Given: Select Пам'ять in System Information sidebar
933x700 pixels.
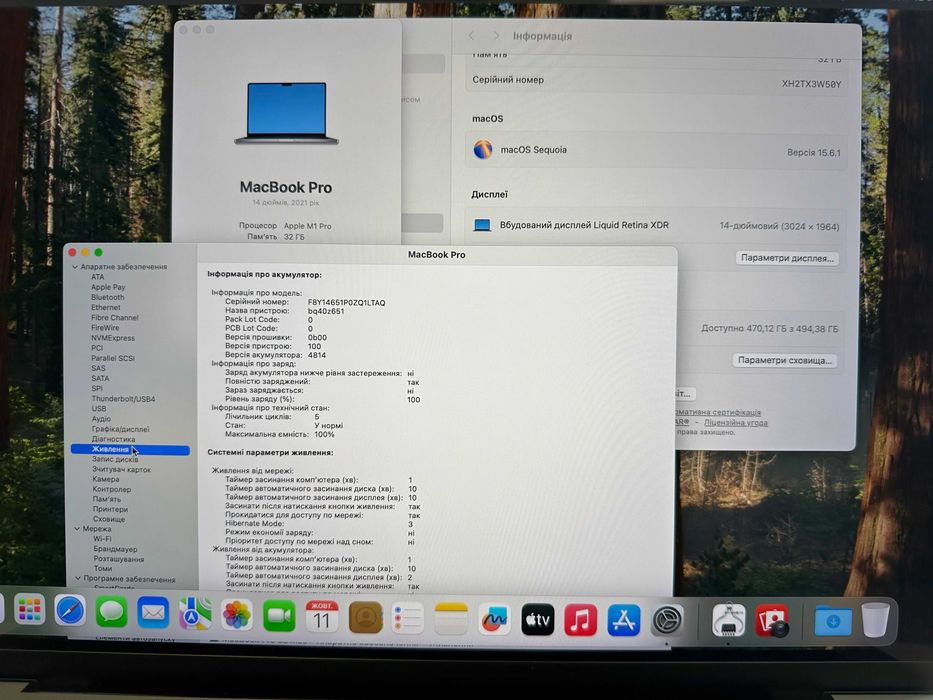Looking at the screenshot, I should 107,499.
